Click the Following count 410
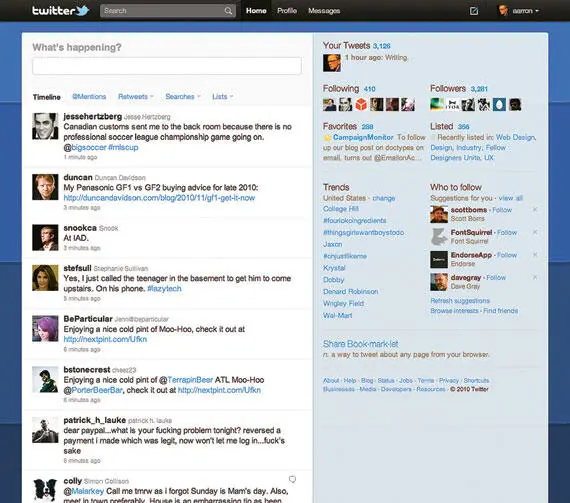This screenshot has width=570, height=503. click(x=369, y=89)
